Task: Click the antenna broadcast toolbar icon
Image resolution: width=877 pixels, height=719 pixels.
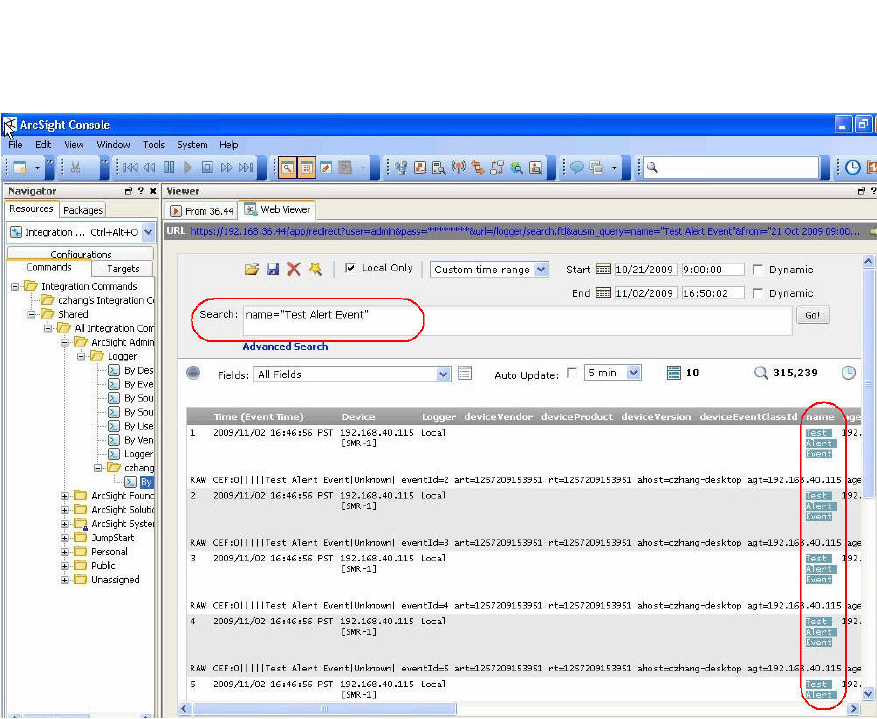Action: pyautogui.click(x=458, y=167)
